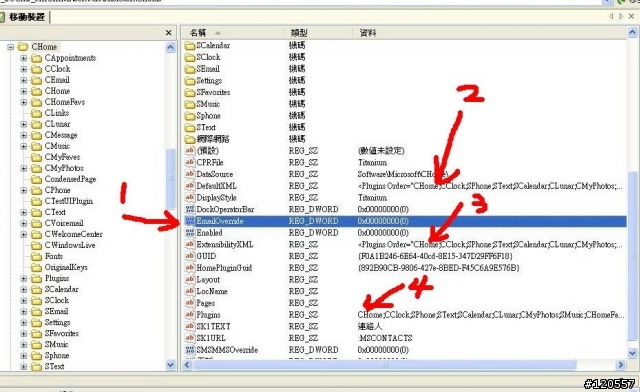640x392 pixels.
Task: Select the DisplayStyle value name
Action: [216, 198]
